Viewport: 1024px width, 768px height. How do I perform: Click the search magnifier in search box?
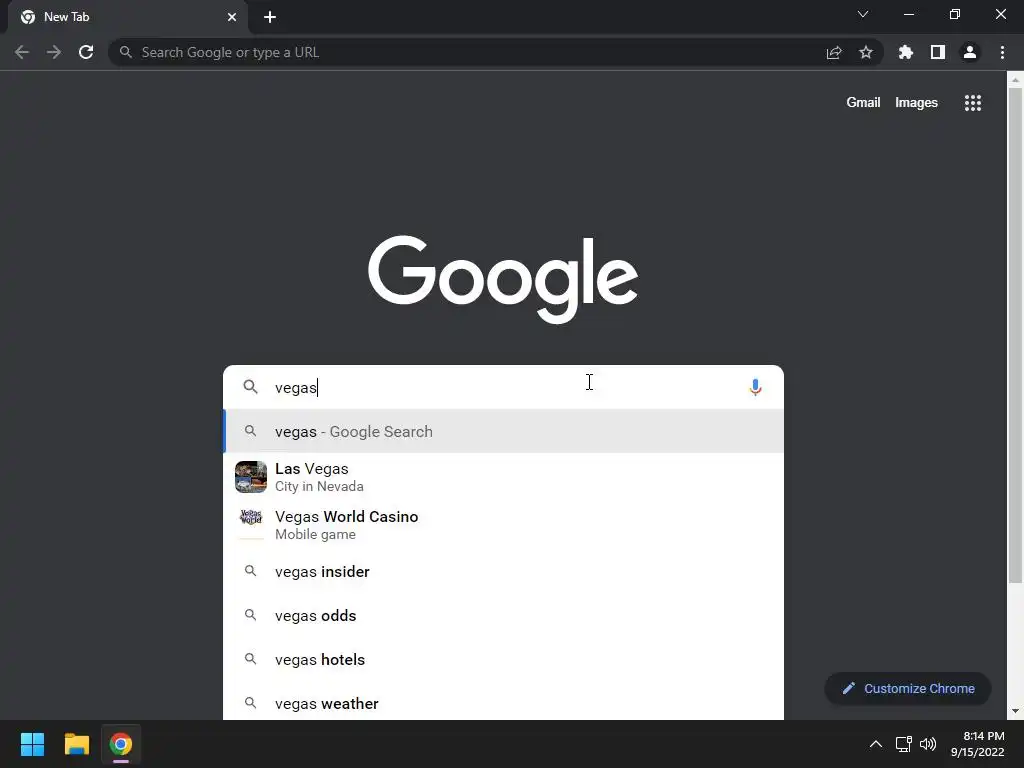click(x=250, y=387)
